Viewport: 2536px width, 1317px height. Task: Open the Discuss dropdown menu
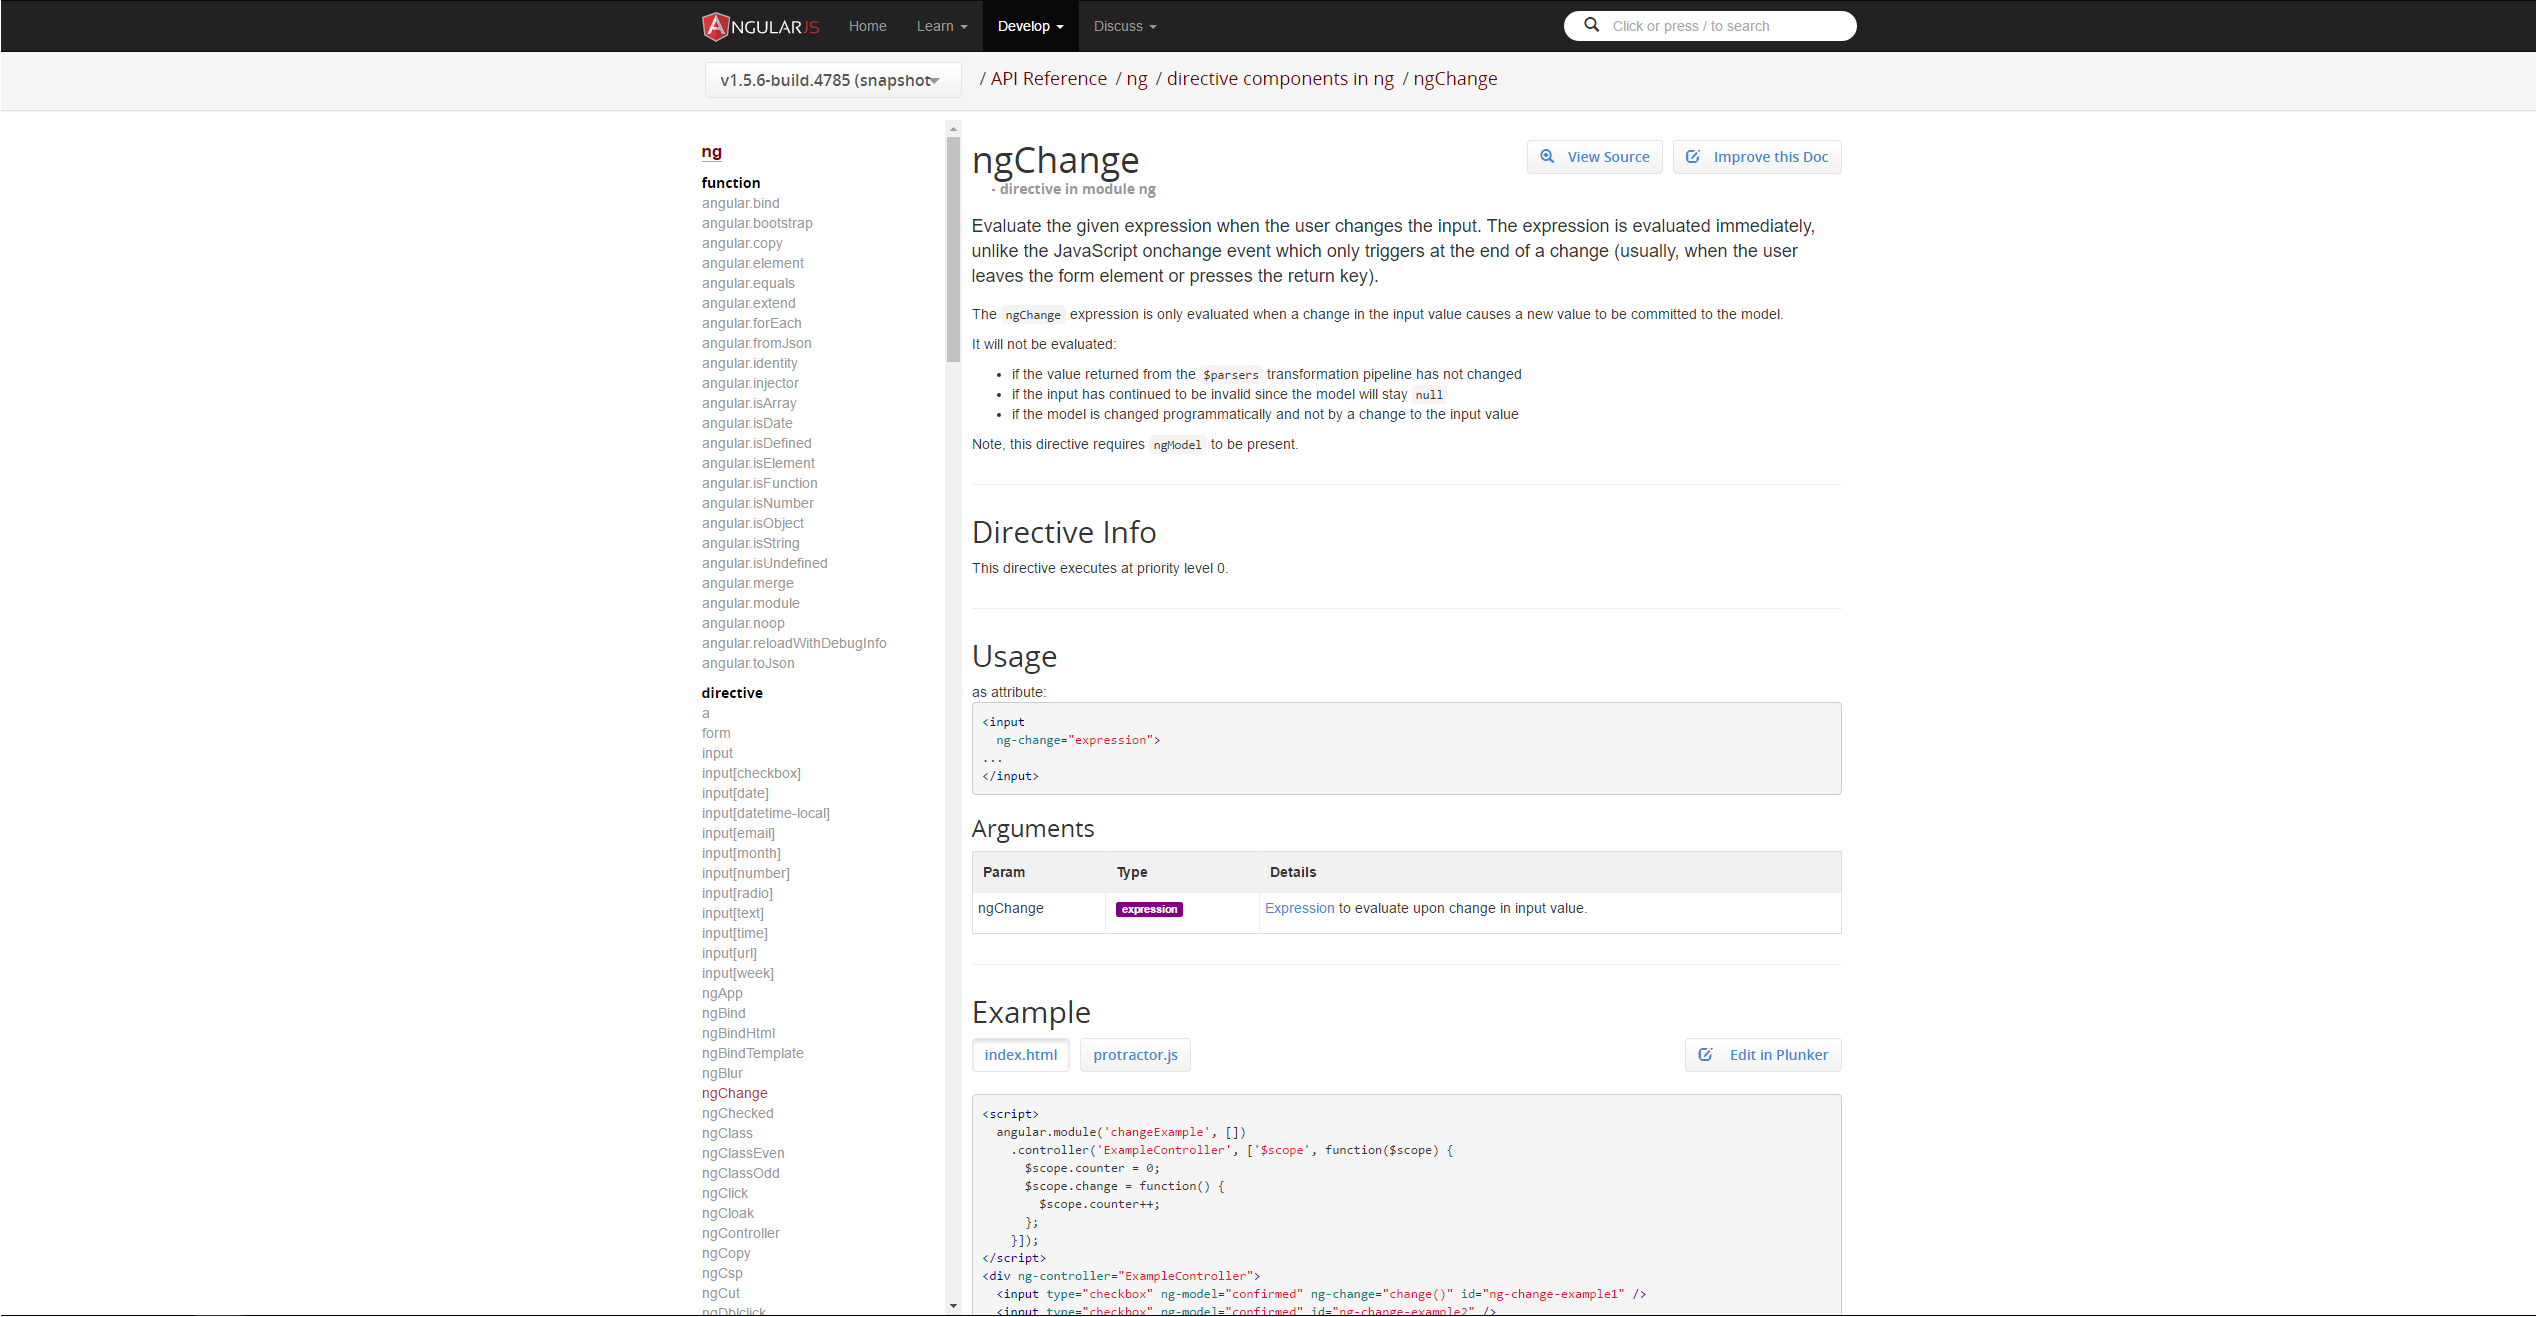pos(1123,26)
